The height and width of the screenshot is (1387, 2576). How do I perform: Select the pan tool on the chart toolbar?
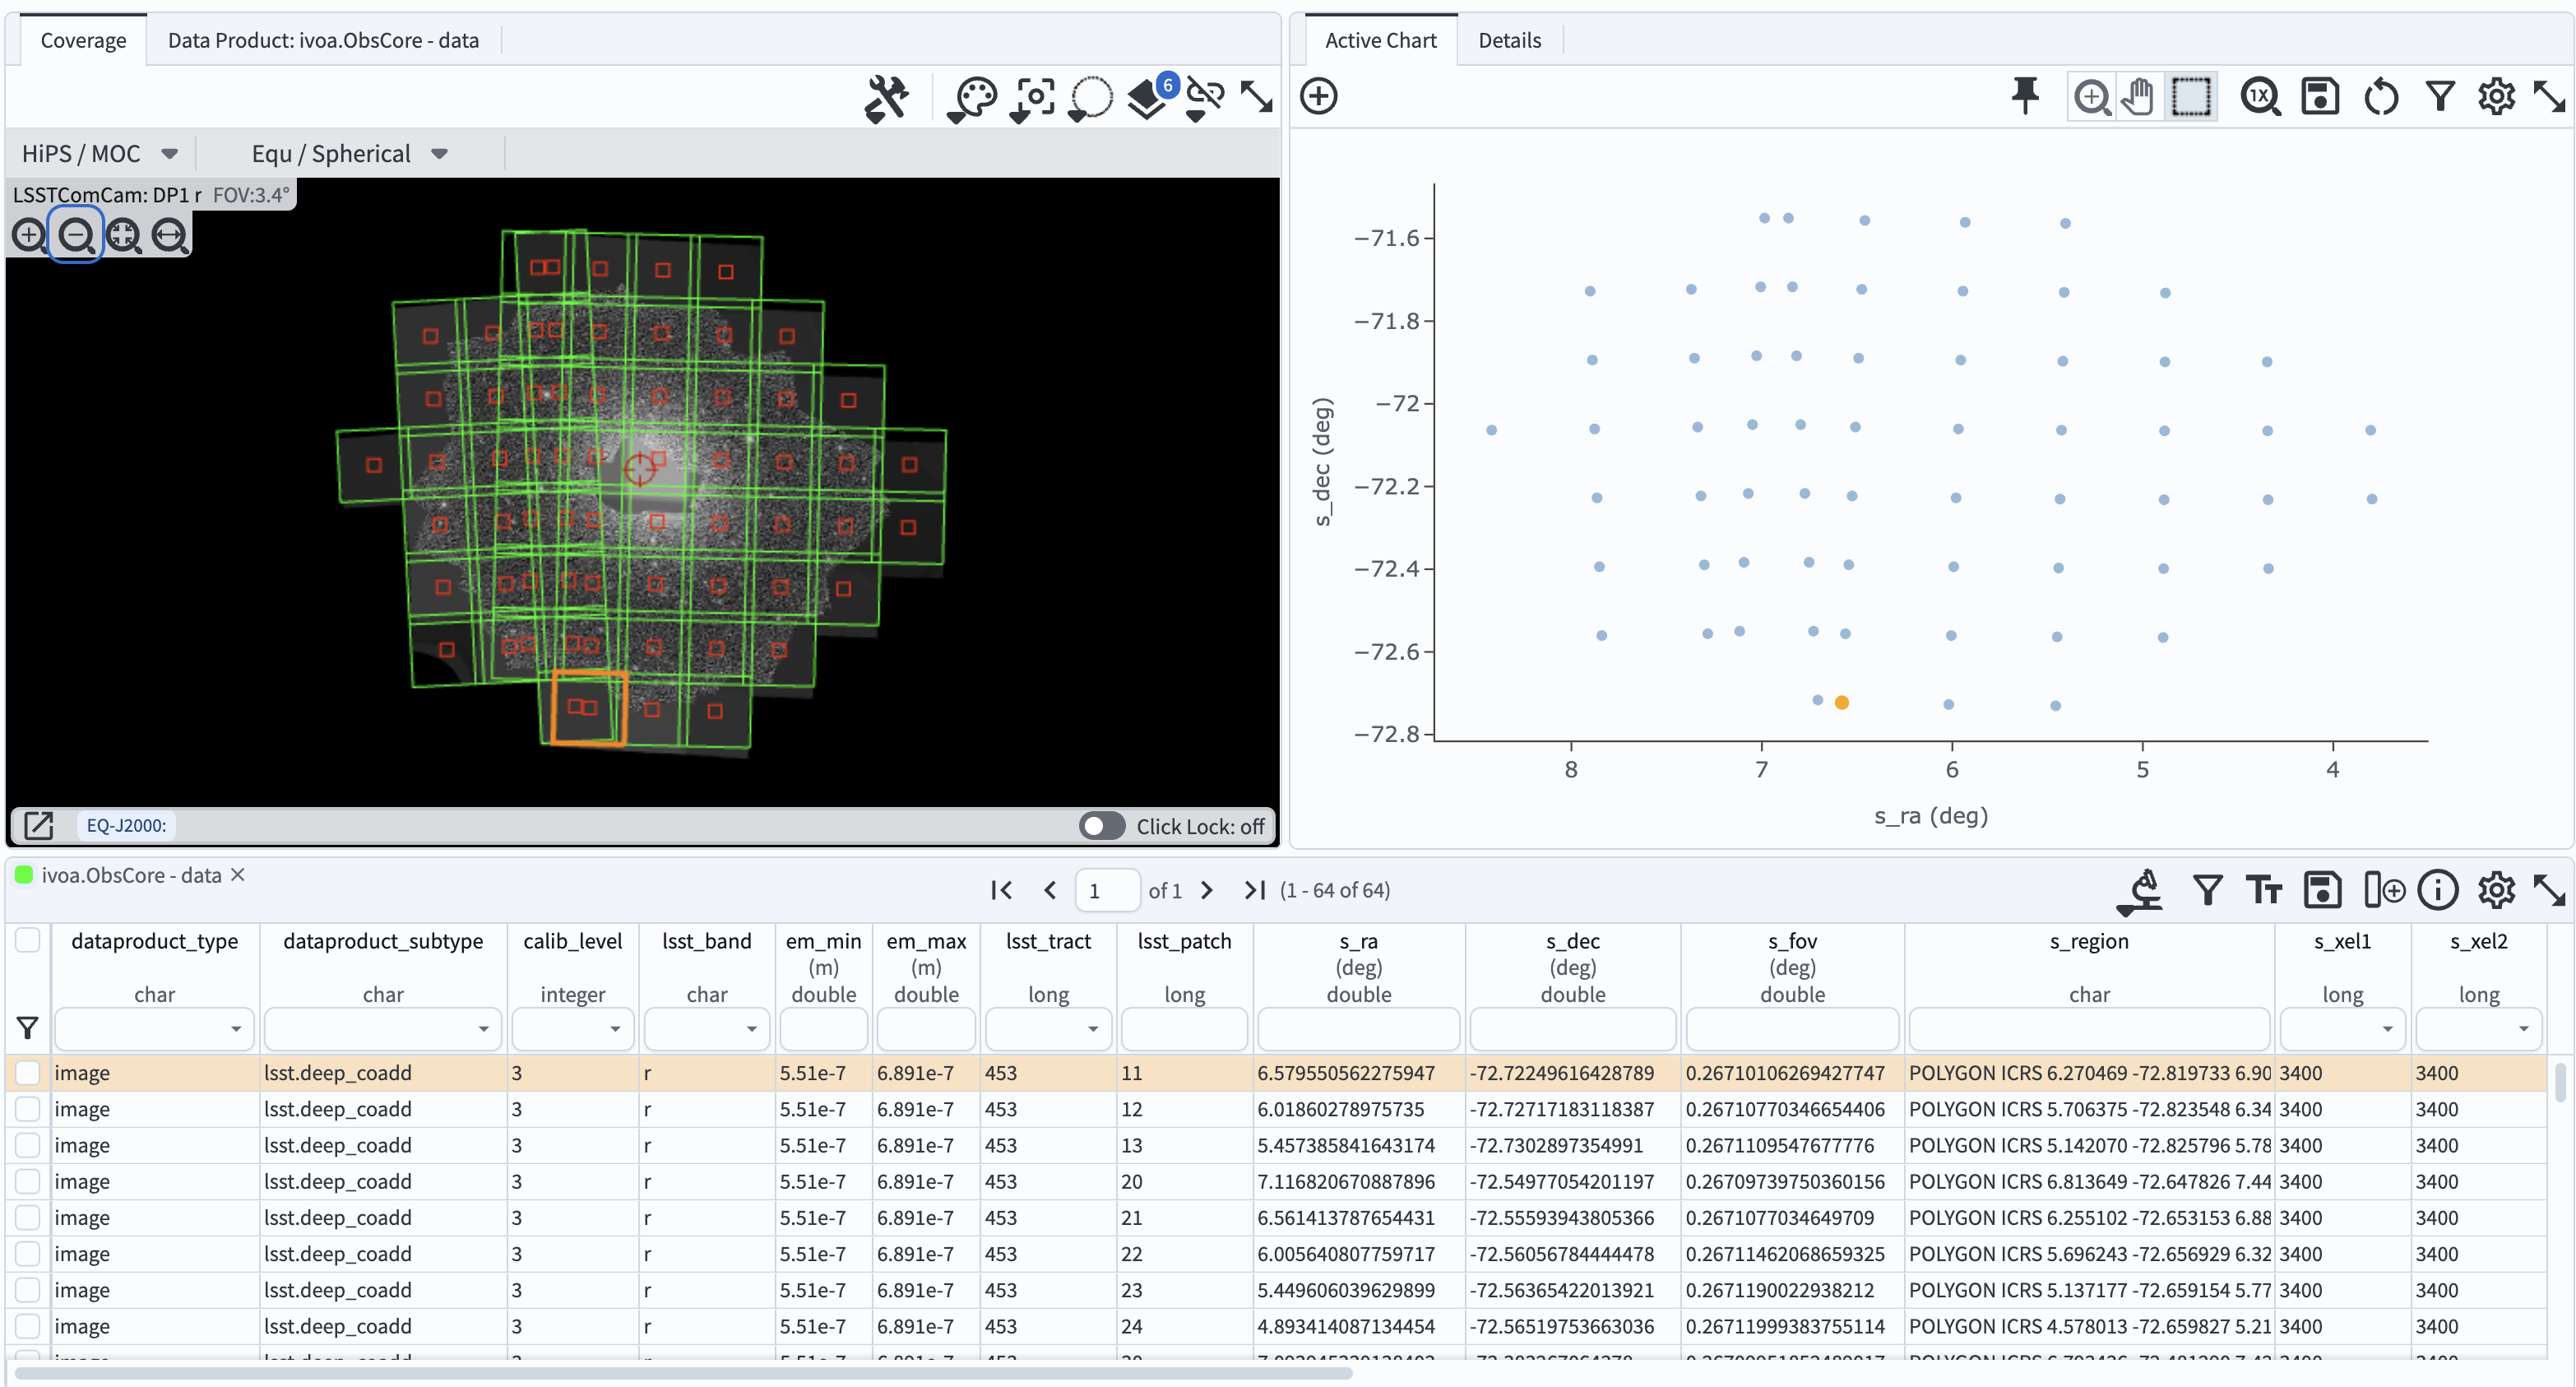tap(2139, 96)
